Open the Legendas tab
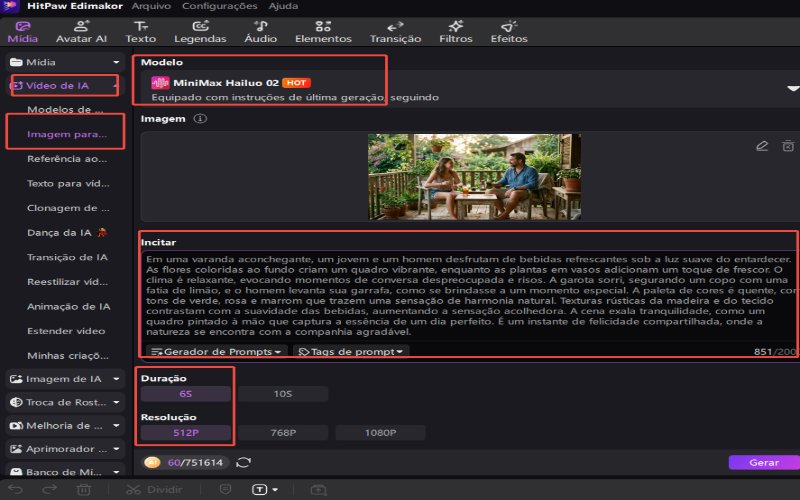The image size is (800, 500). pos(200,32)
